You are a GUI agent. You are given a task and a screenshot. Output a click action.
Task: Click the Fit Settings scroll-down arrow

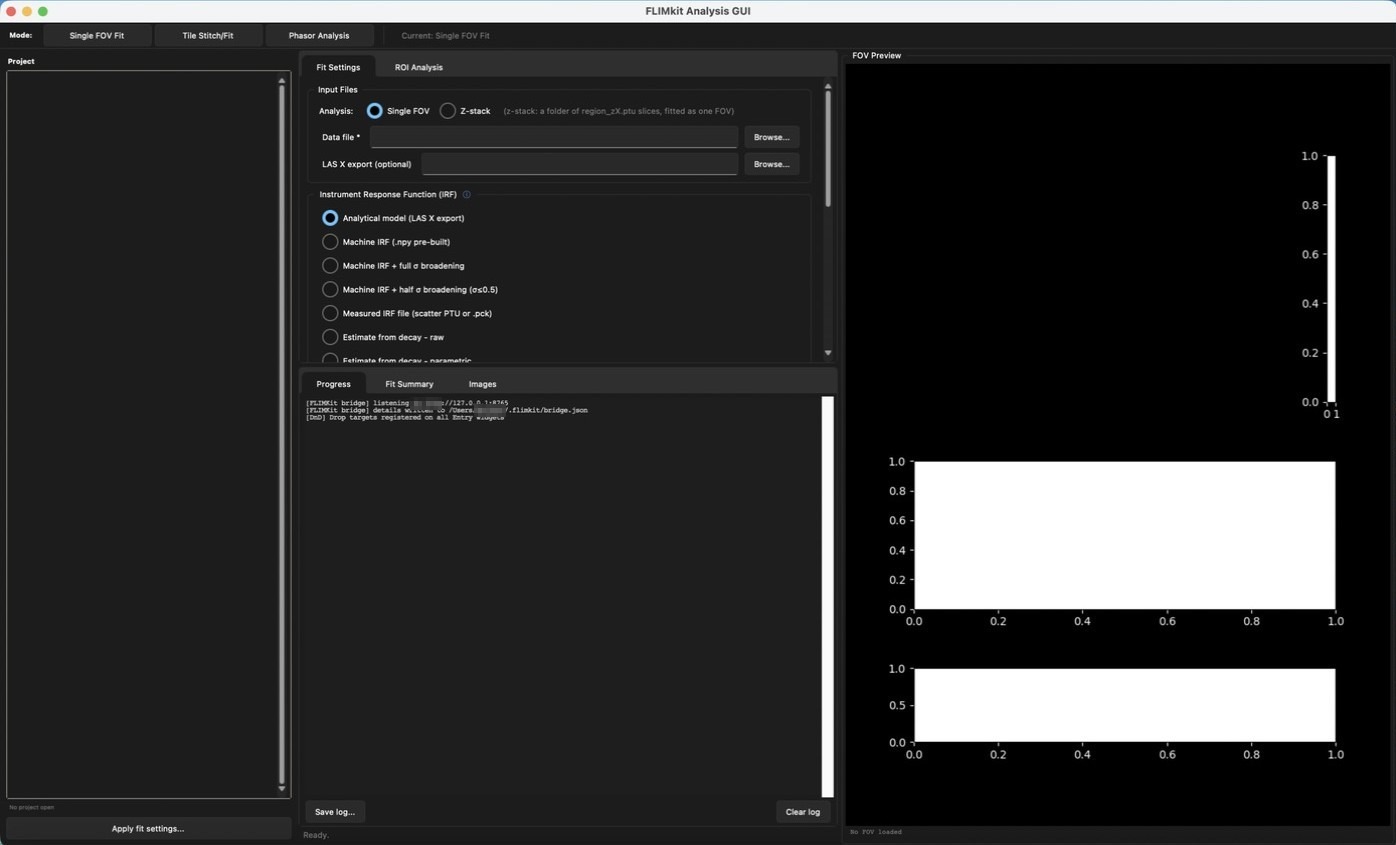click(828, 353)
